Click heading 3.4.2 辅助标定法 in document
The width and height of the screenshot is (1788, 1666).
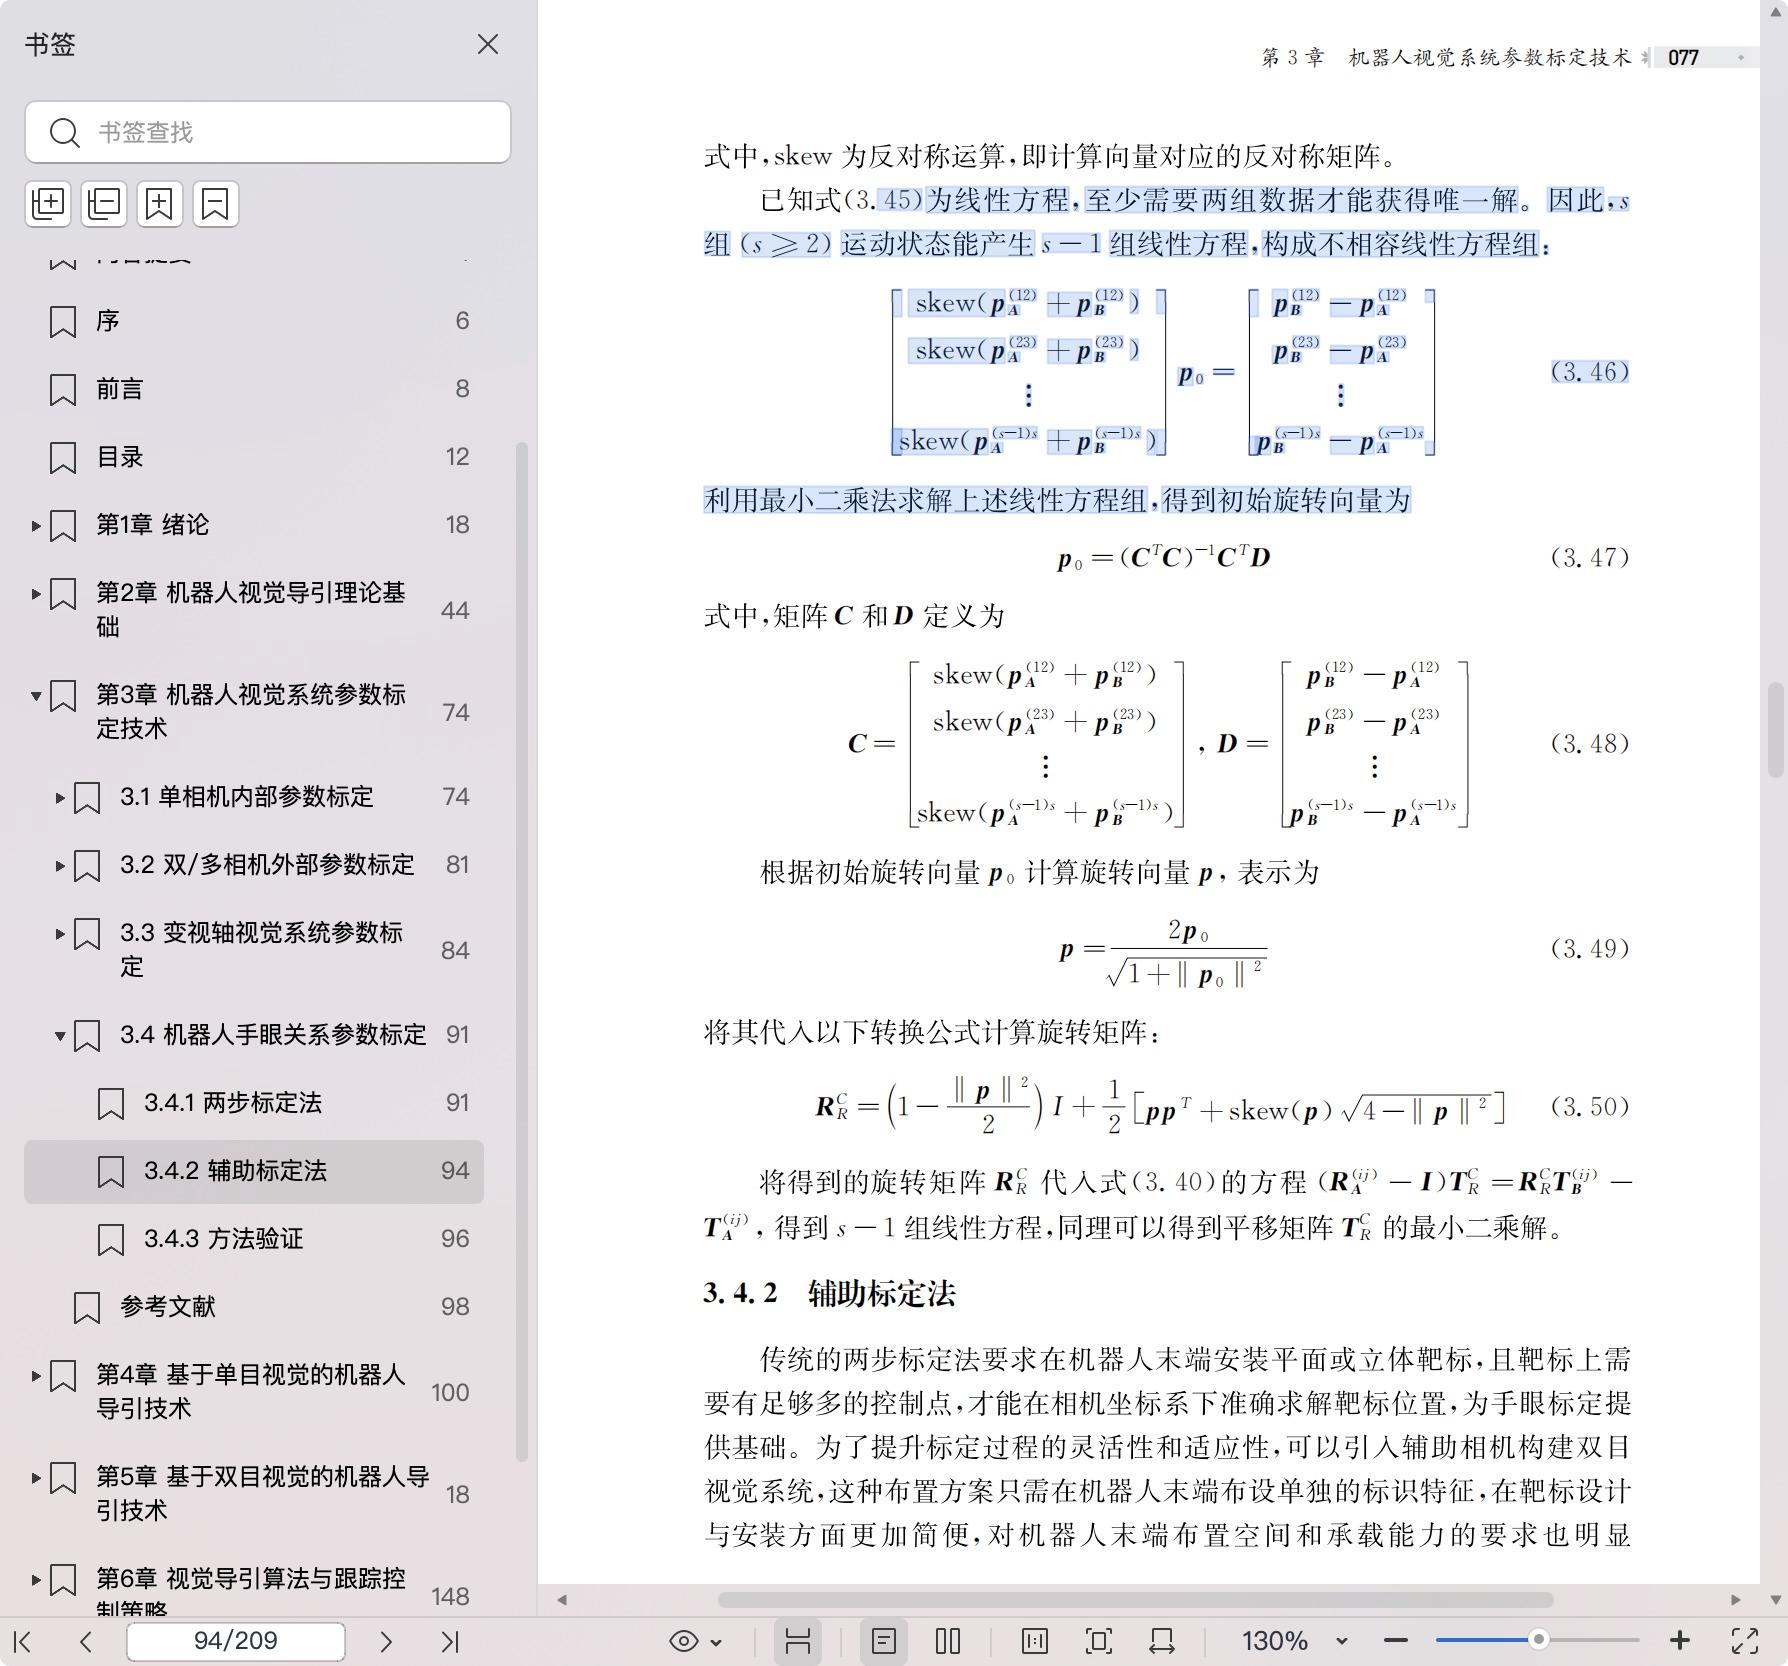click(x=830, y=1293)
